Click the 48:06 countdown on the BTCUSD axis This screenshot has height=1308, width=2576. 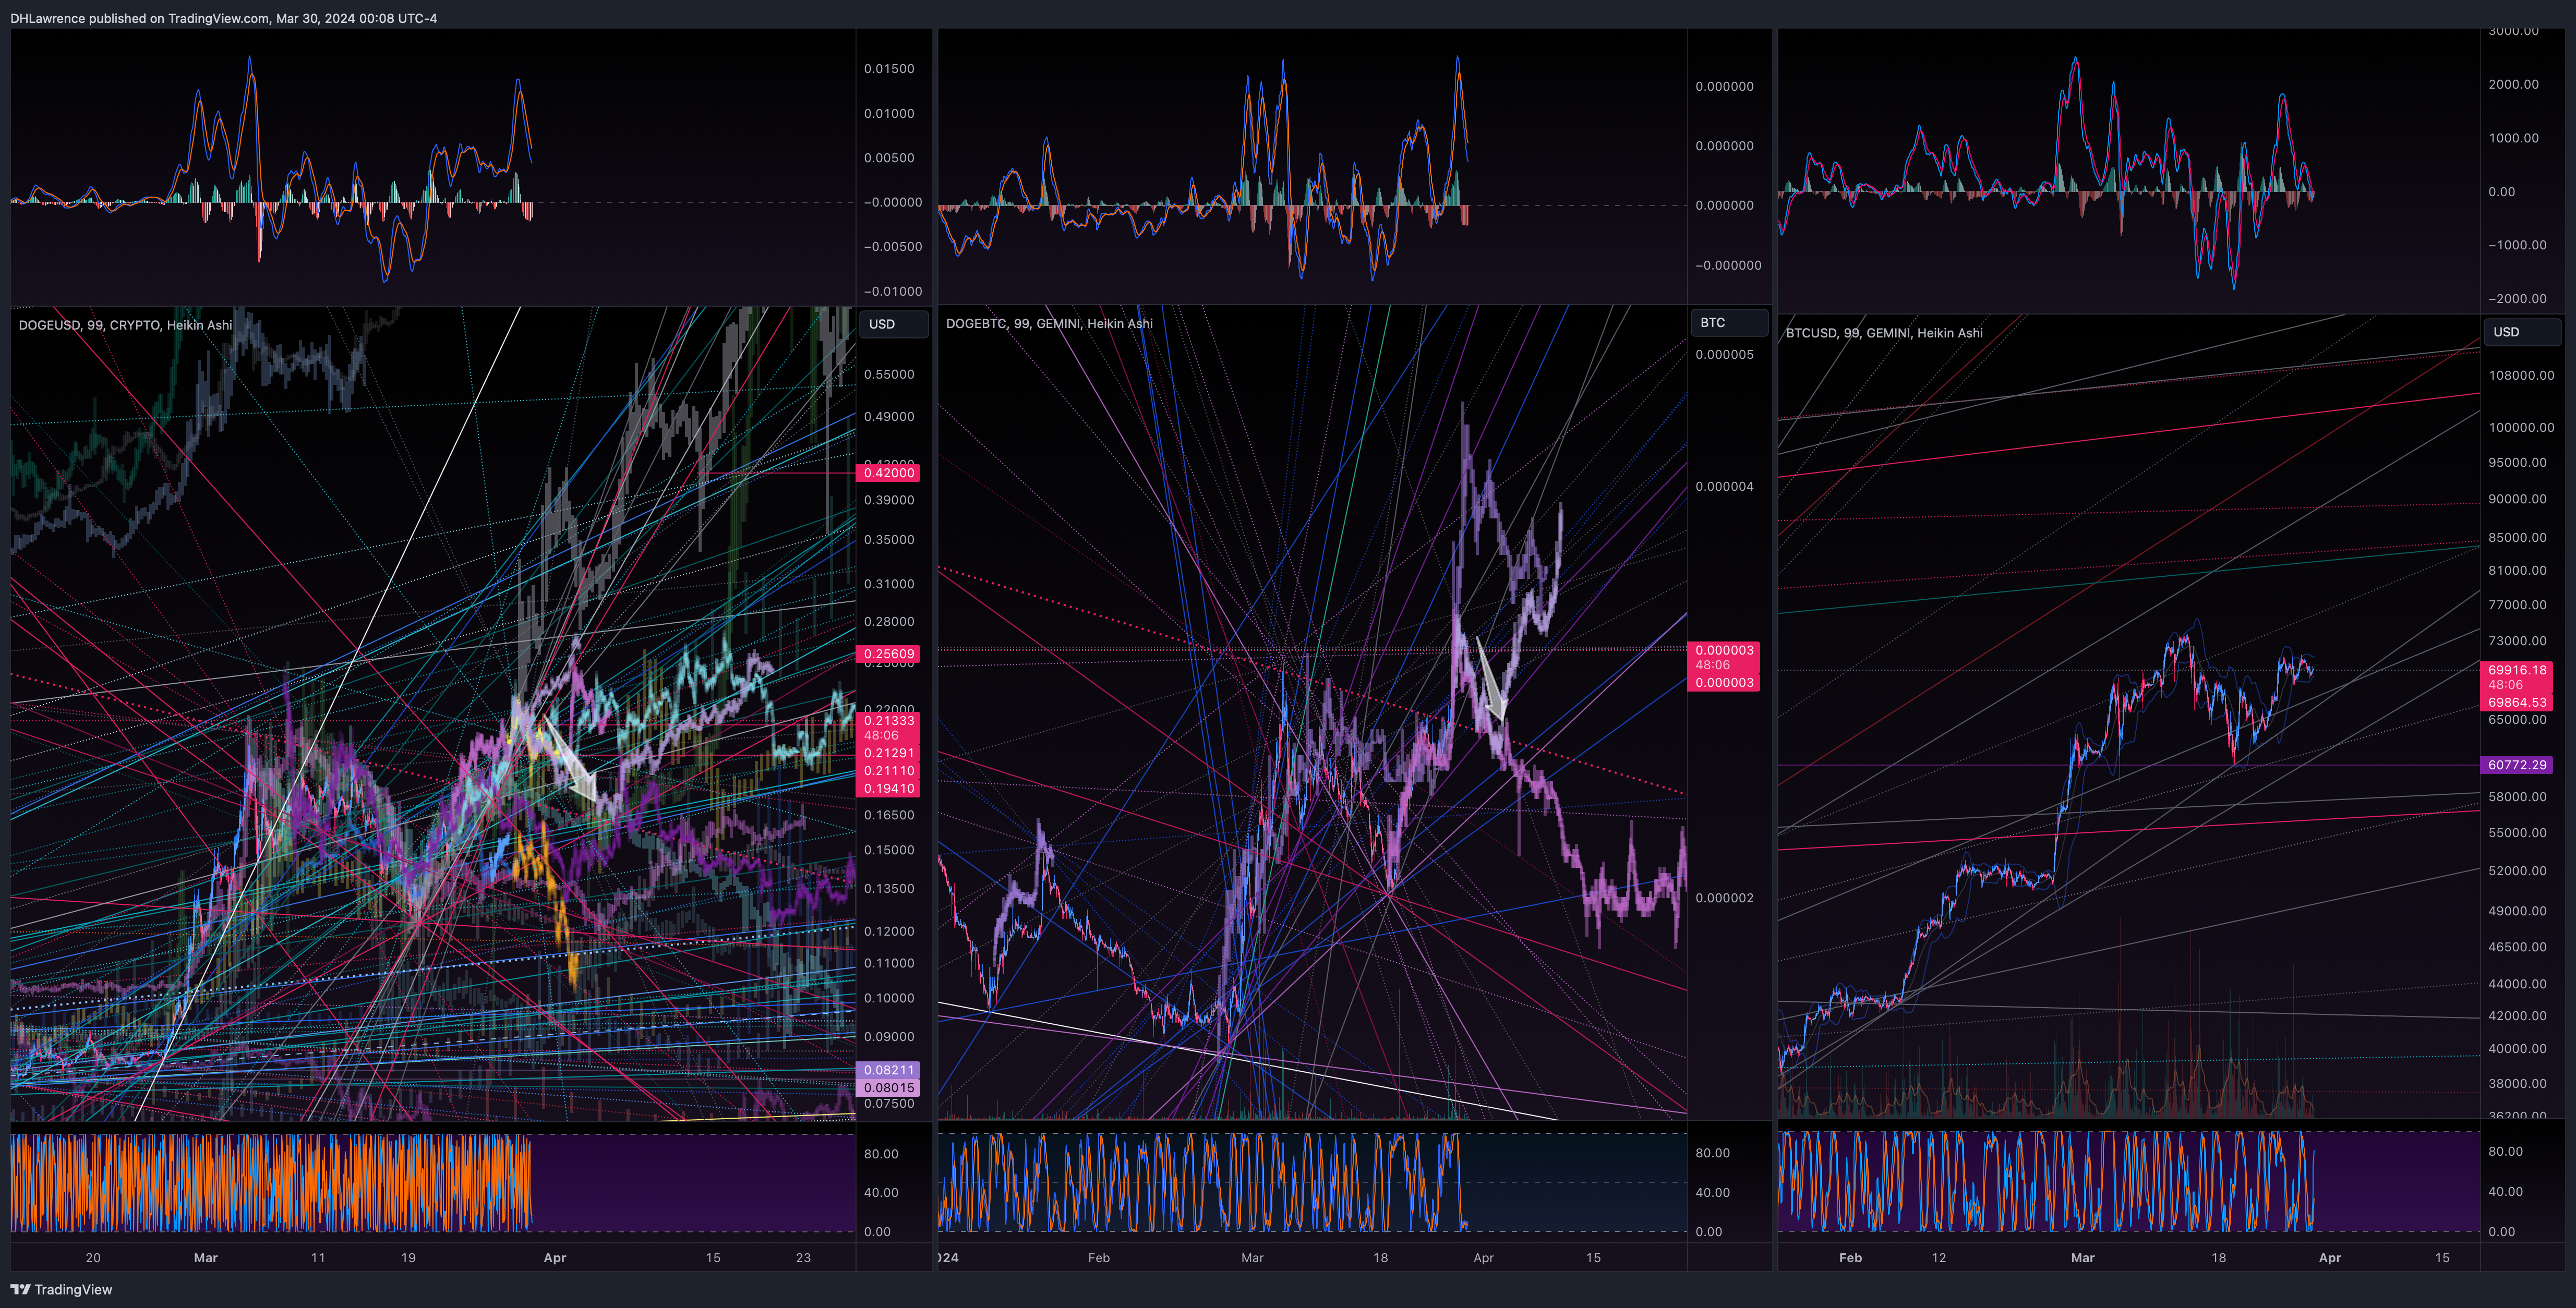coord(2506,685)
